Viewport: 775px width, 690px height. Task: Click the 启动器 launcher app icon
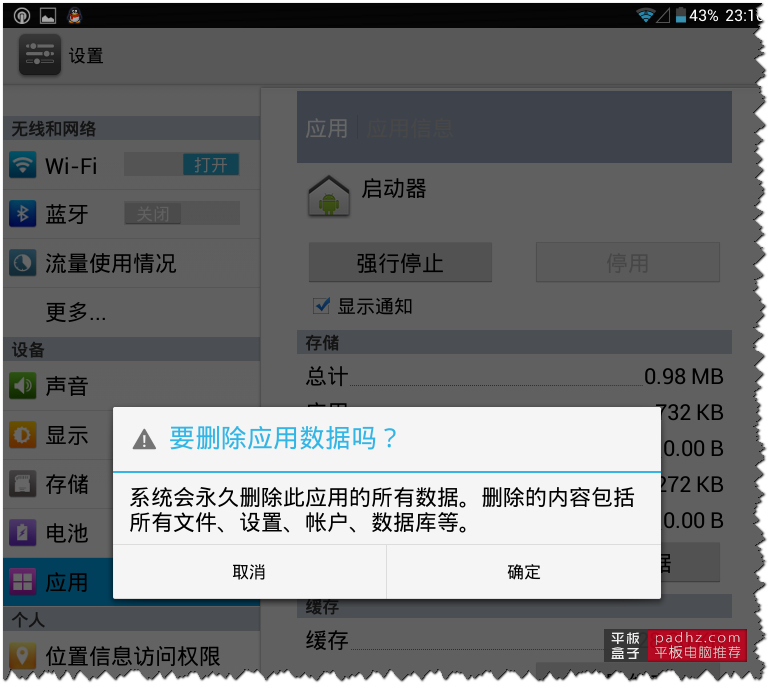[x=331, y=198]
